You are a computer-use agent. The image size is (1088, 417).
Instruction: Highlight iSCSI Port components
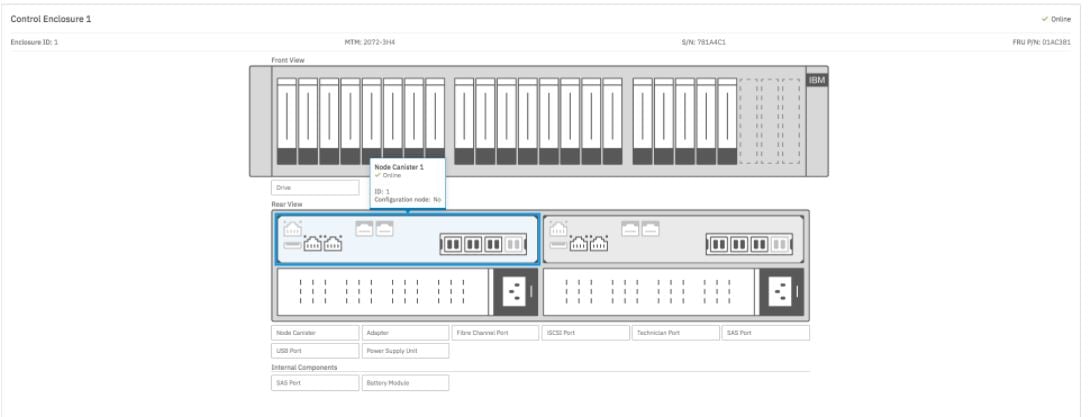(584, 332)
